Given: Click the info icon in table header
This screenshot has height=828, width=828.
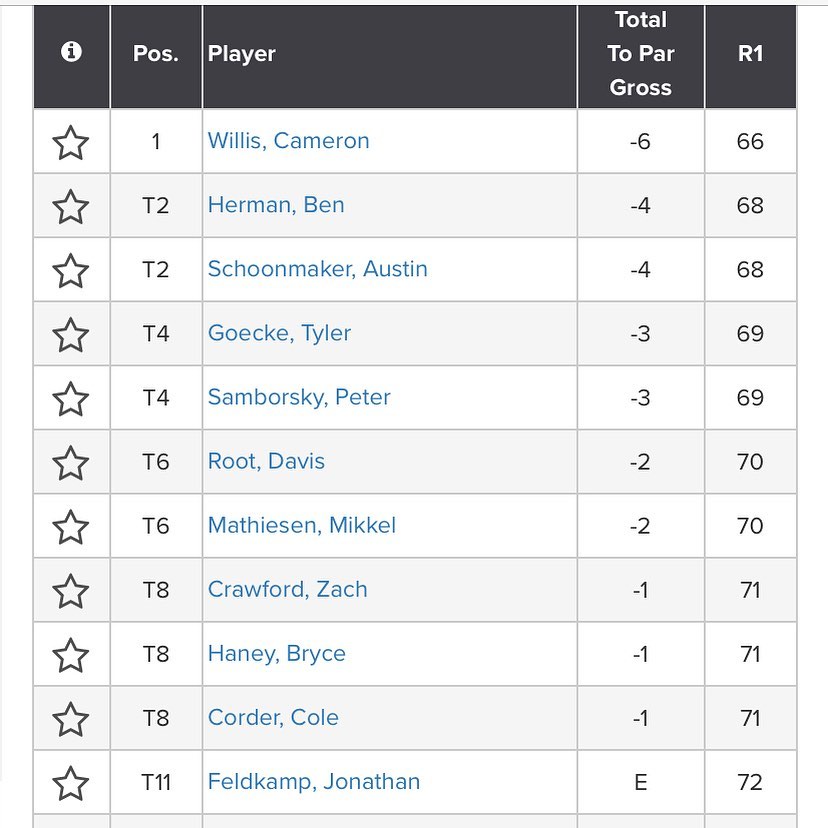Looking at the screenshot, I should (x=71, y=53).
